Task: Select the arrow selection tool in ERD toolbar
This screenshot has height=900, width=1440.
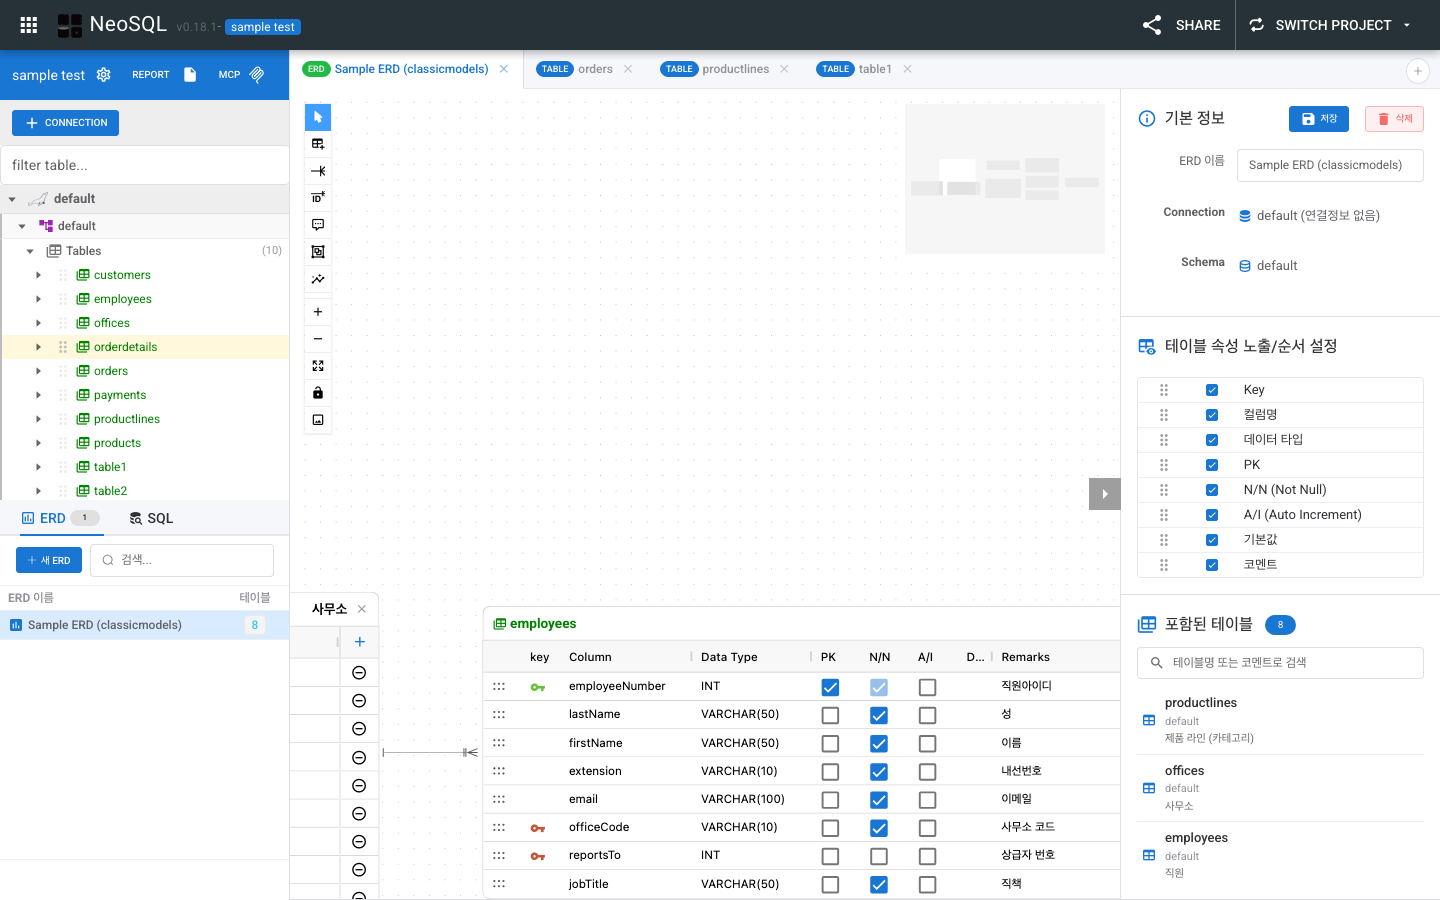Action: 317,117
